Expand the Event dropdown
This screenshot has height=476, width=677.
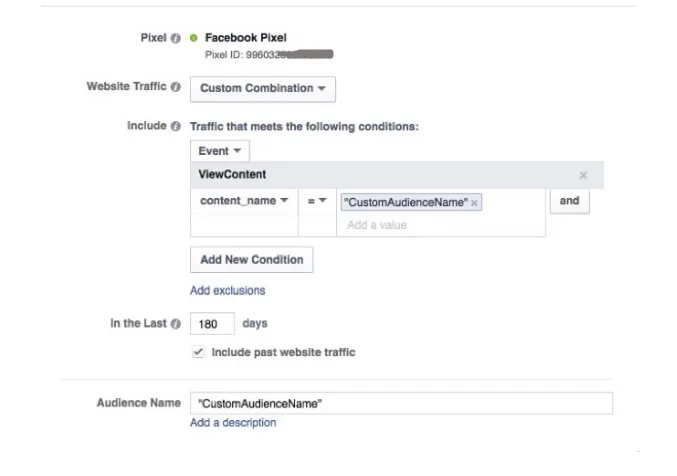[x=219, y=151]
